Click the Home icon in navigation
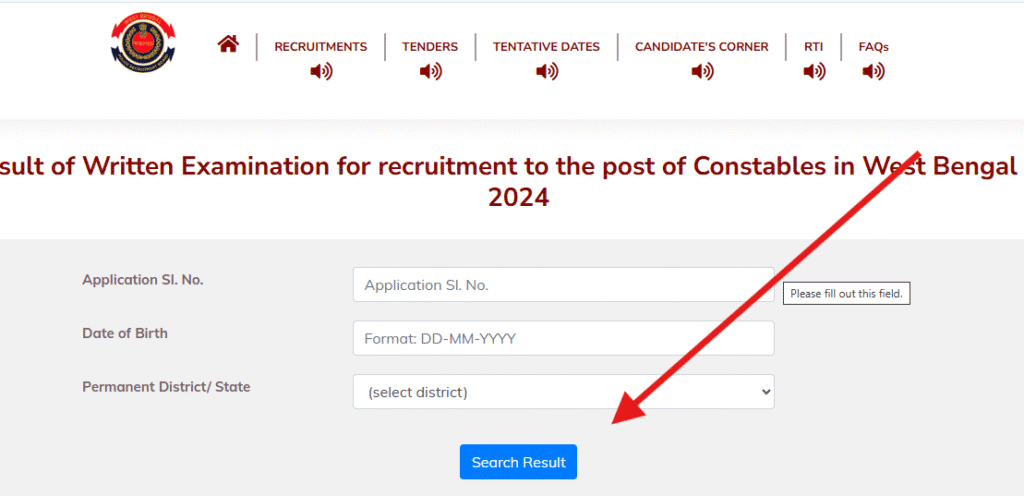1024x496 pixels. 228,44
